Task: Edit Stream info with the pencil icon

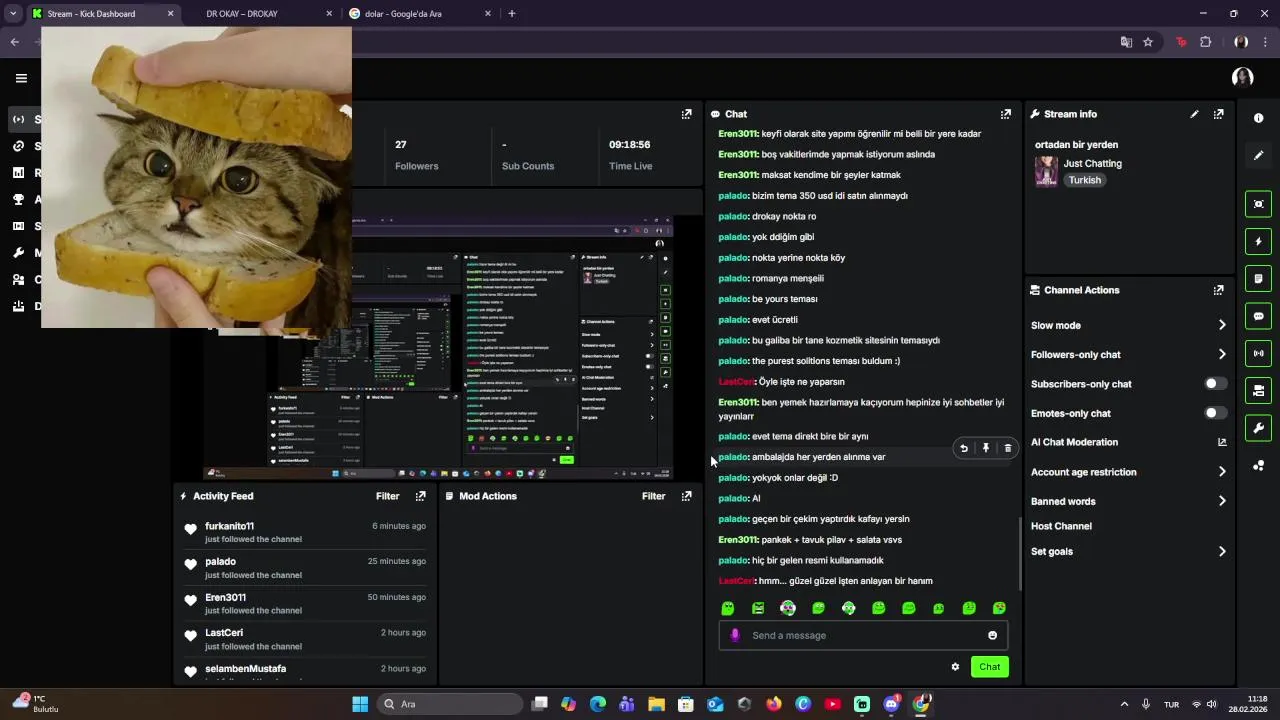Action: (1194, 114)
